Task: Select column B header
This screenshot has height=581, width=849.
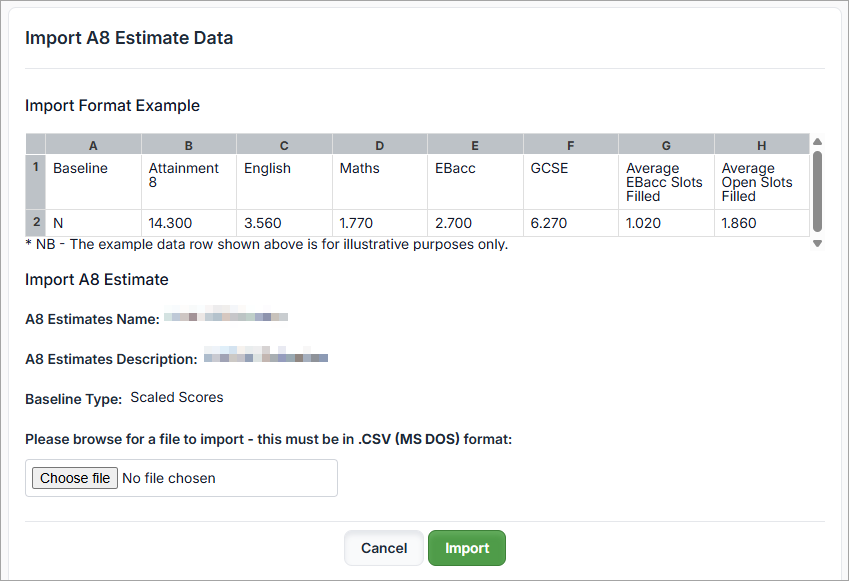Action: tap(189, 145)
